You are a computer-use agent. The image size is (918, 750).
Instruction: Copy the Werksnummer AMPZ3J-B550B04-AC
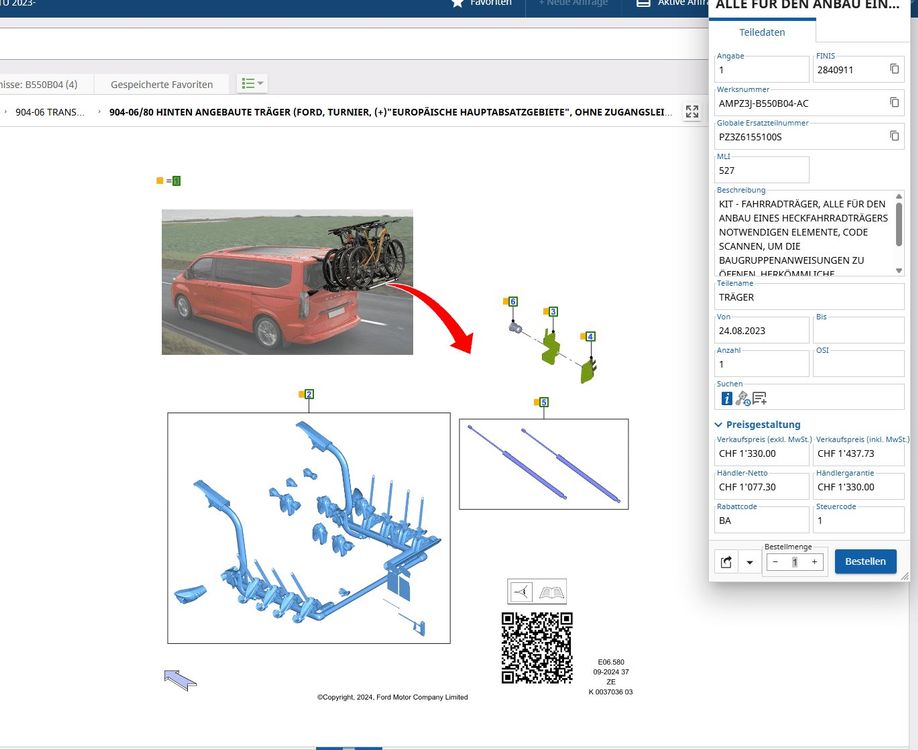click(x=894, y=102)
